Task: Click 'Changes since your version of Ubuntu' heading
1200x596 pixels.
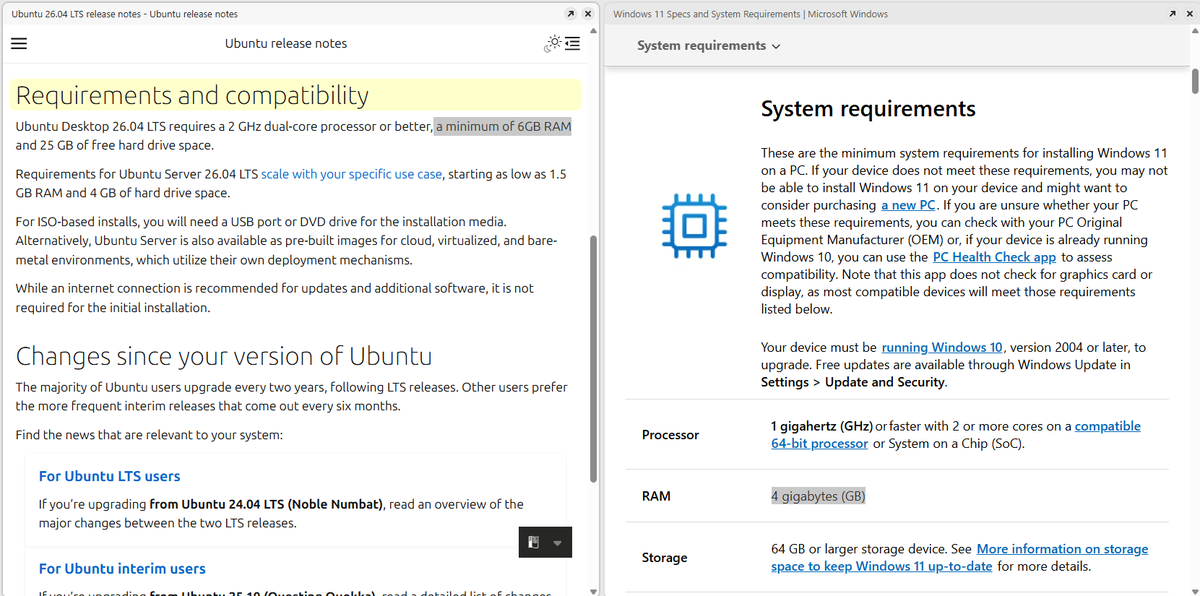Action: 224,356
